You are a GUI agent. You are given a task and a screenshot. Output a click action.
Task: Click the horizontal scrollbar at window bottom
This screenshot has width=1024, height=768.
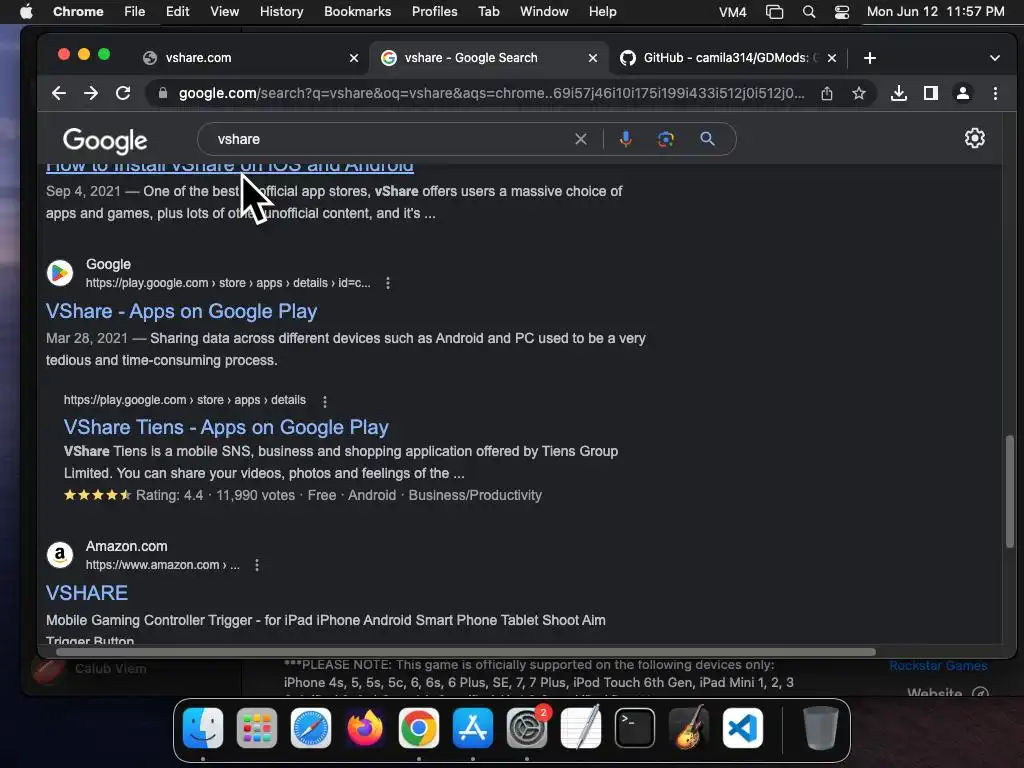pos(465,652)
